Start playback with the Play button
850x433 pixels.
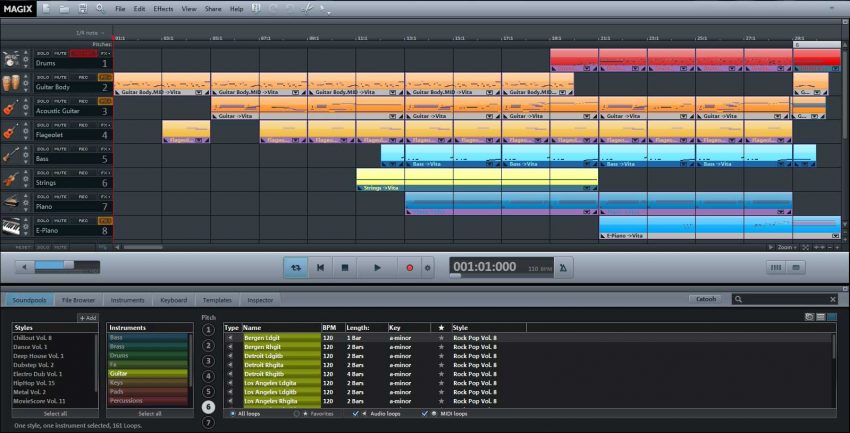coord(377,268)
